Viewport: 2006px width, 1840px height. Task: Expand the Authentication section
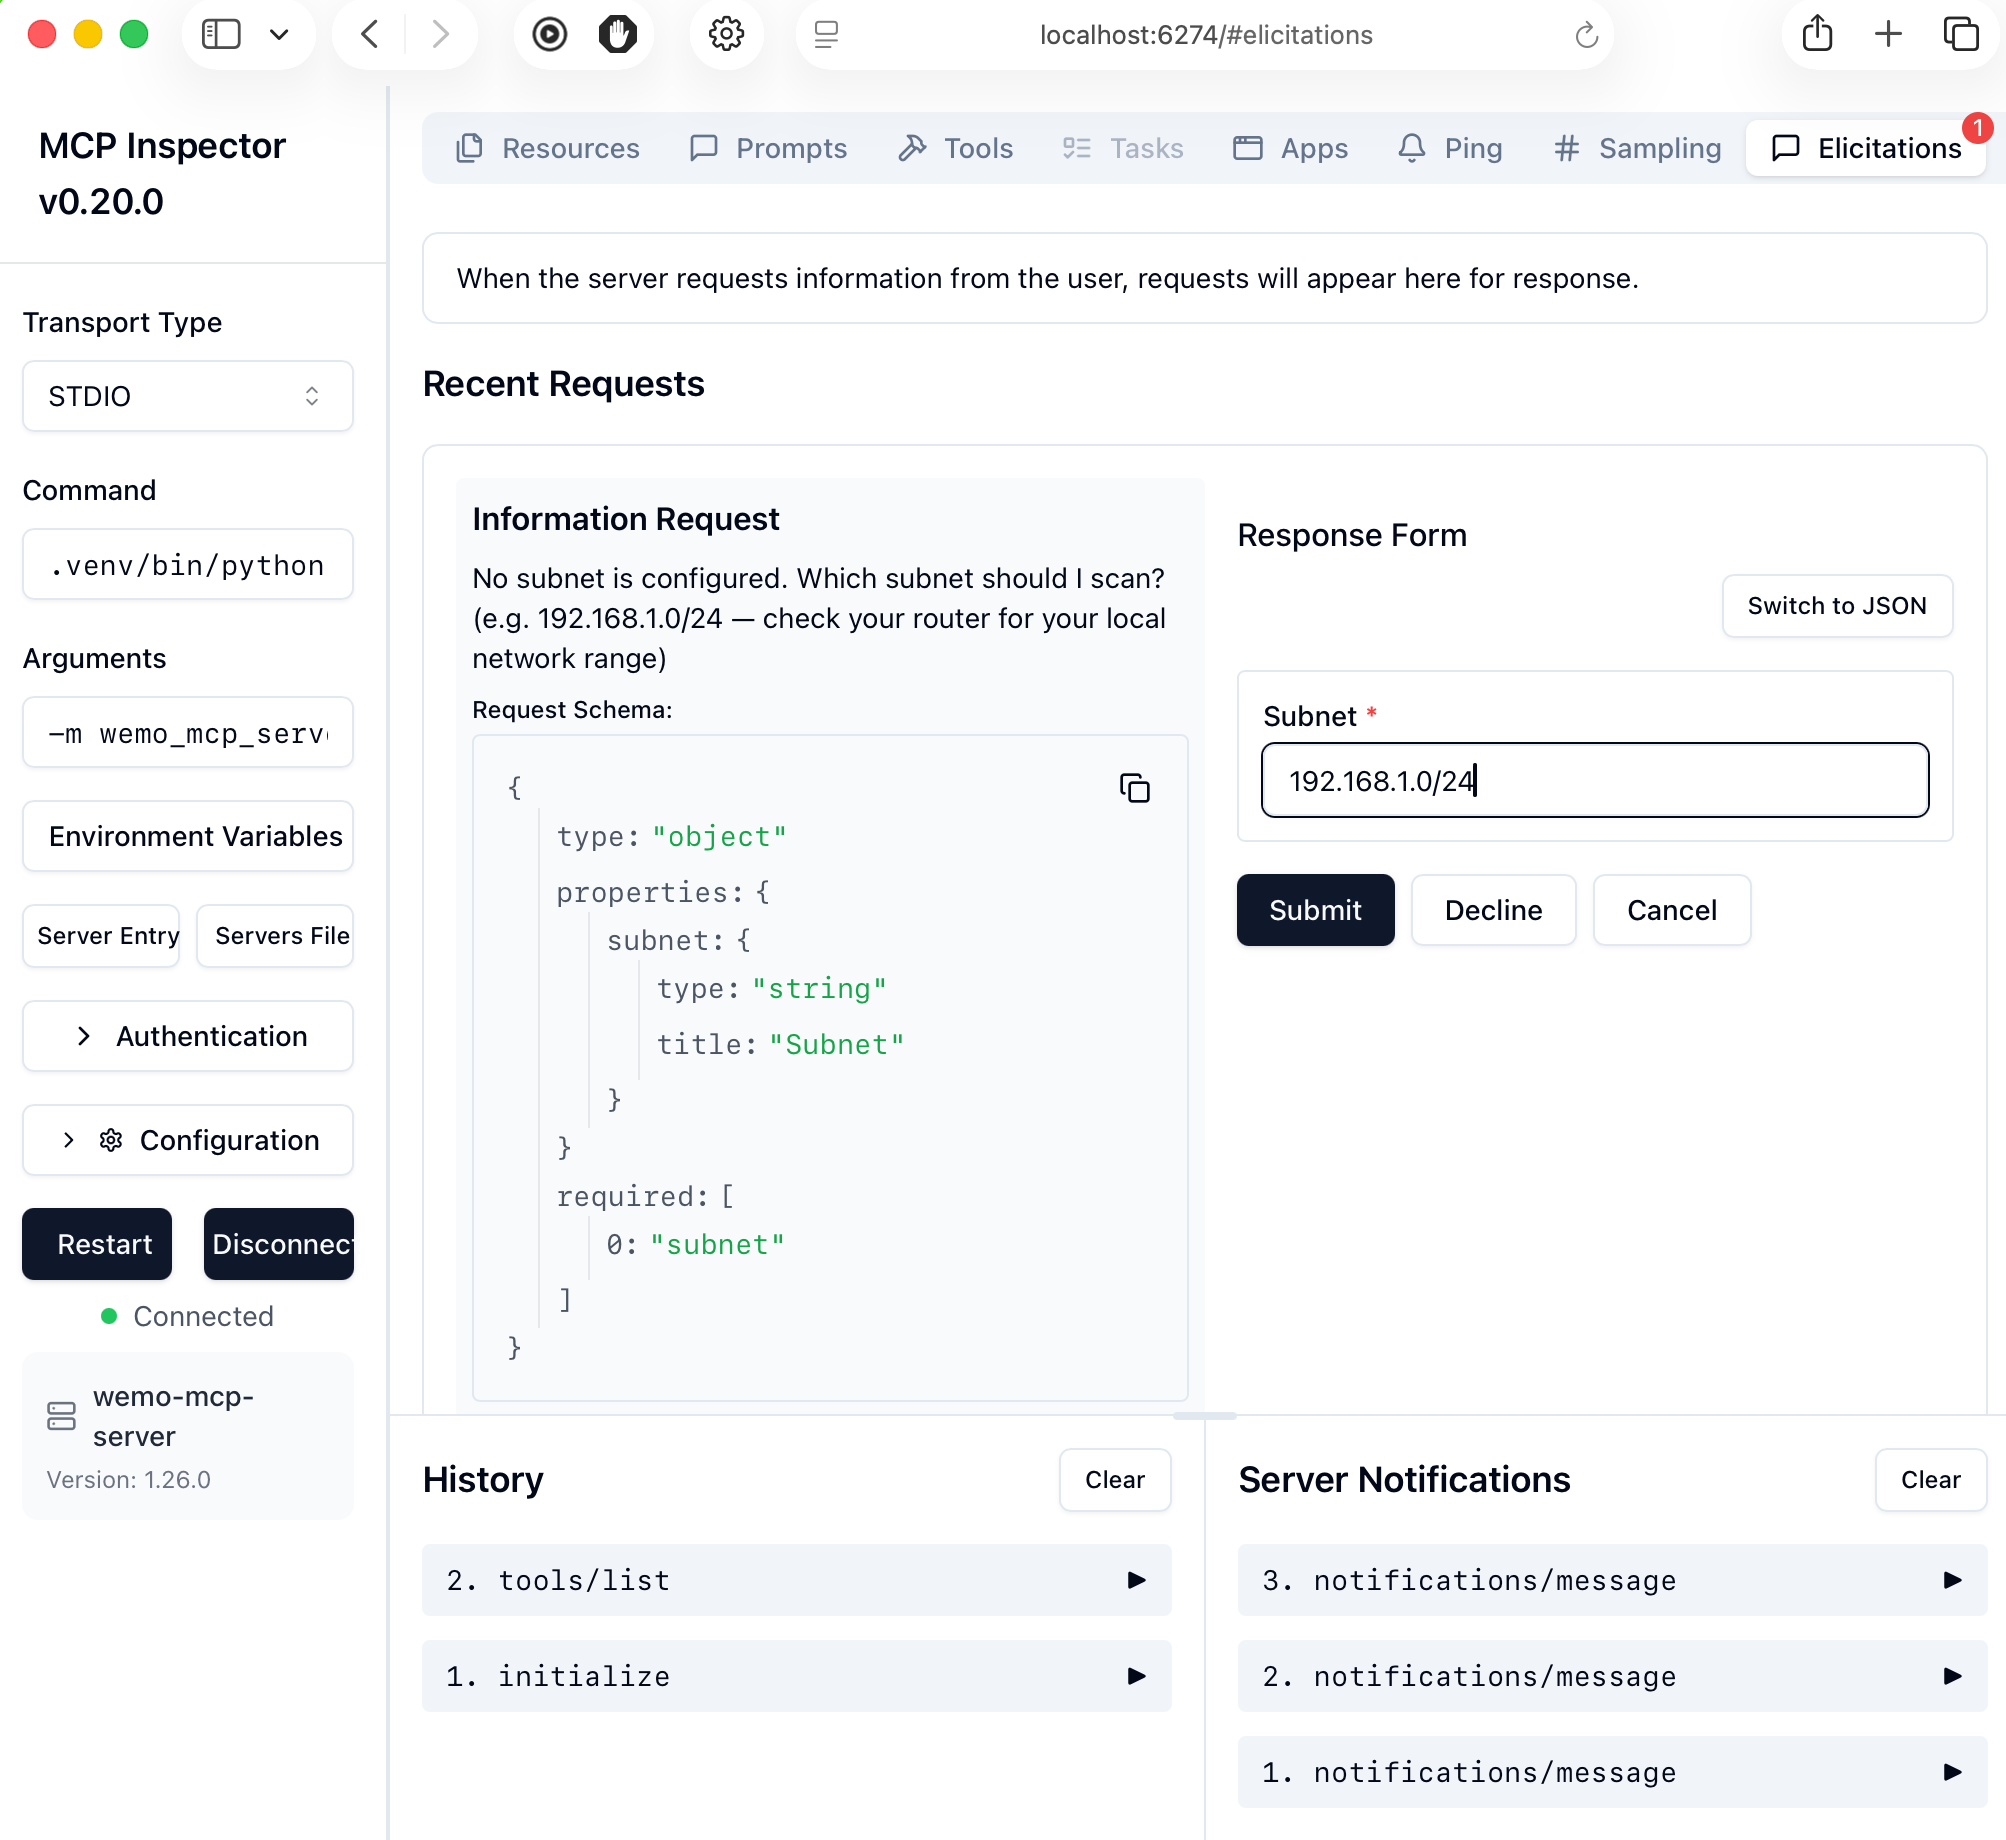click(187, 1036)
